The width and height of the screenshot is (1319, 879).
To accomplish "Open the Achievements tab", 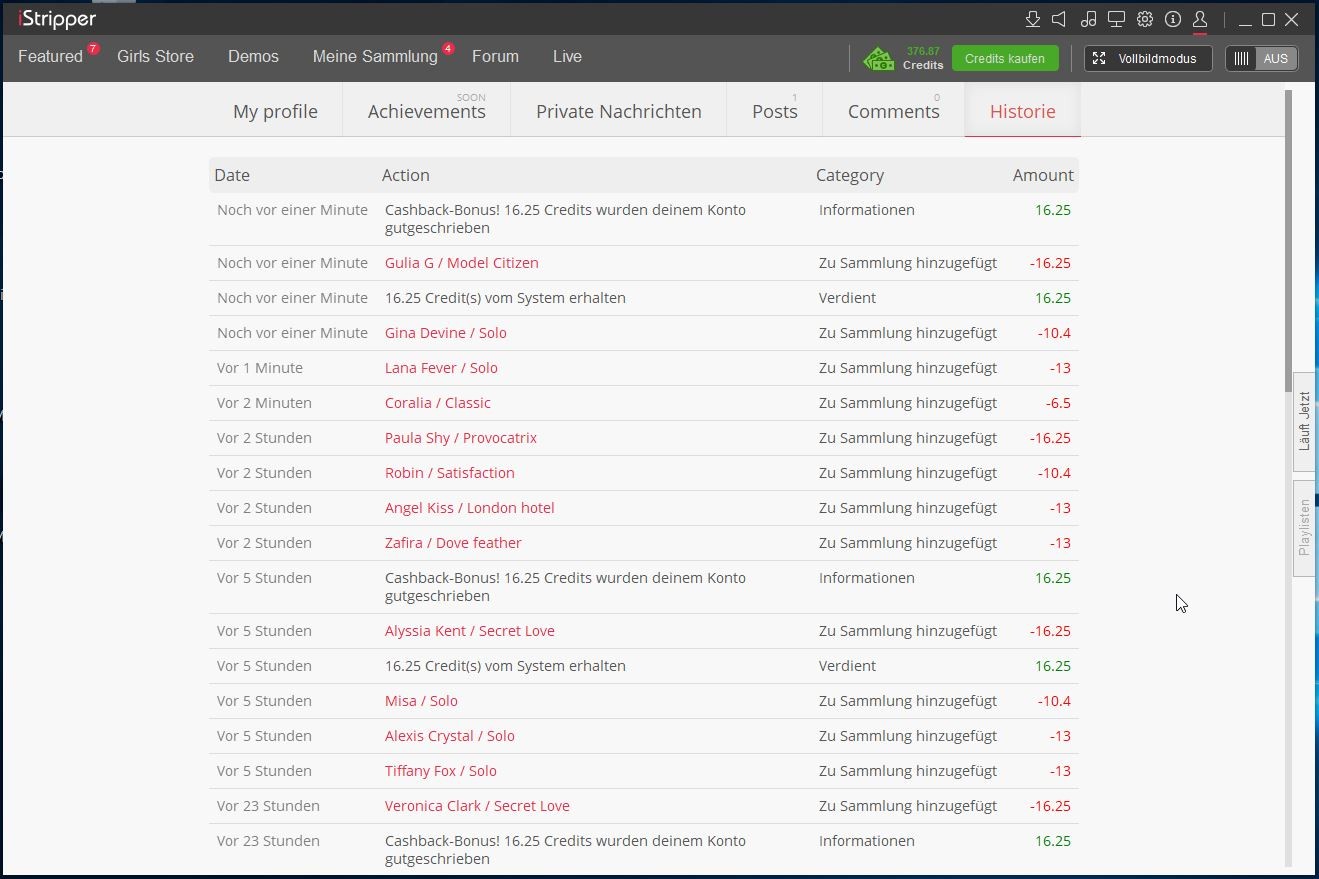I will pyautogui.click(x=427, y=111).
